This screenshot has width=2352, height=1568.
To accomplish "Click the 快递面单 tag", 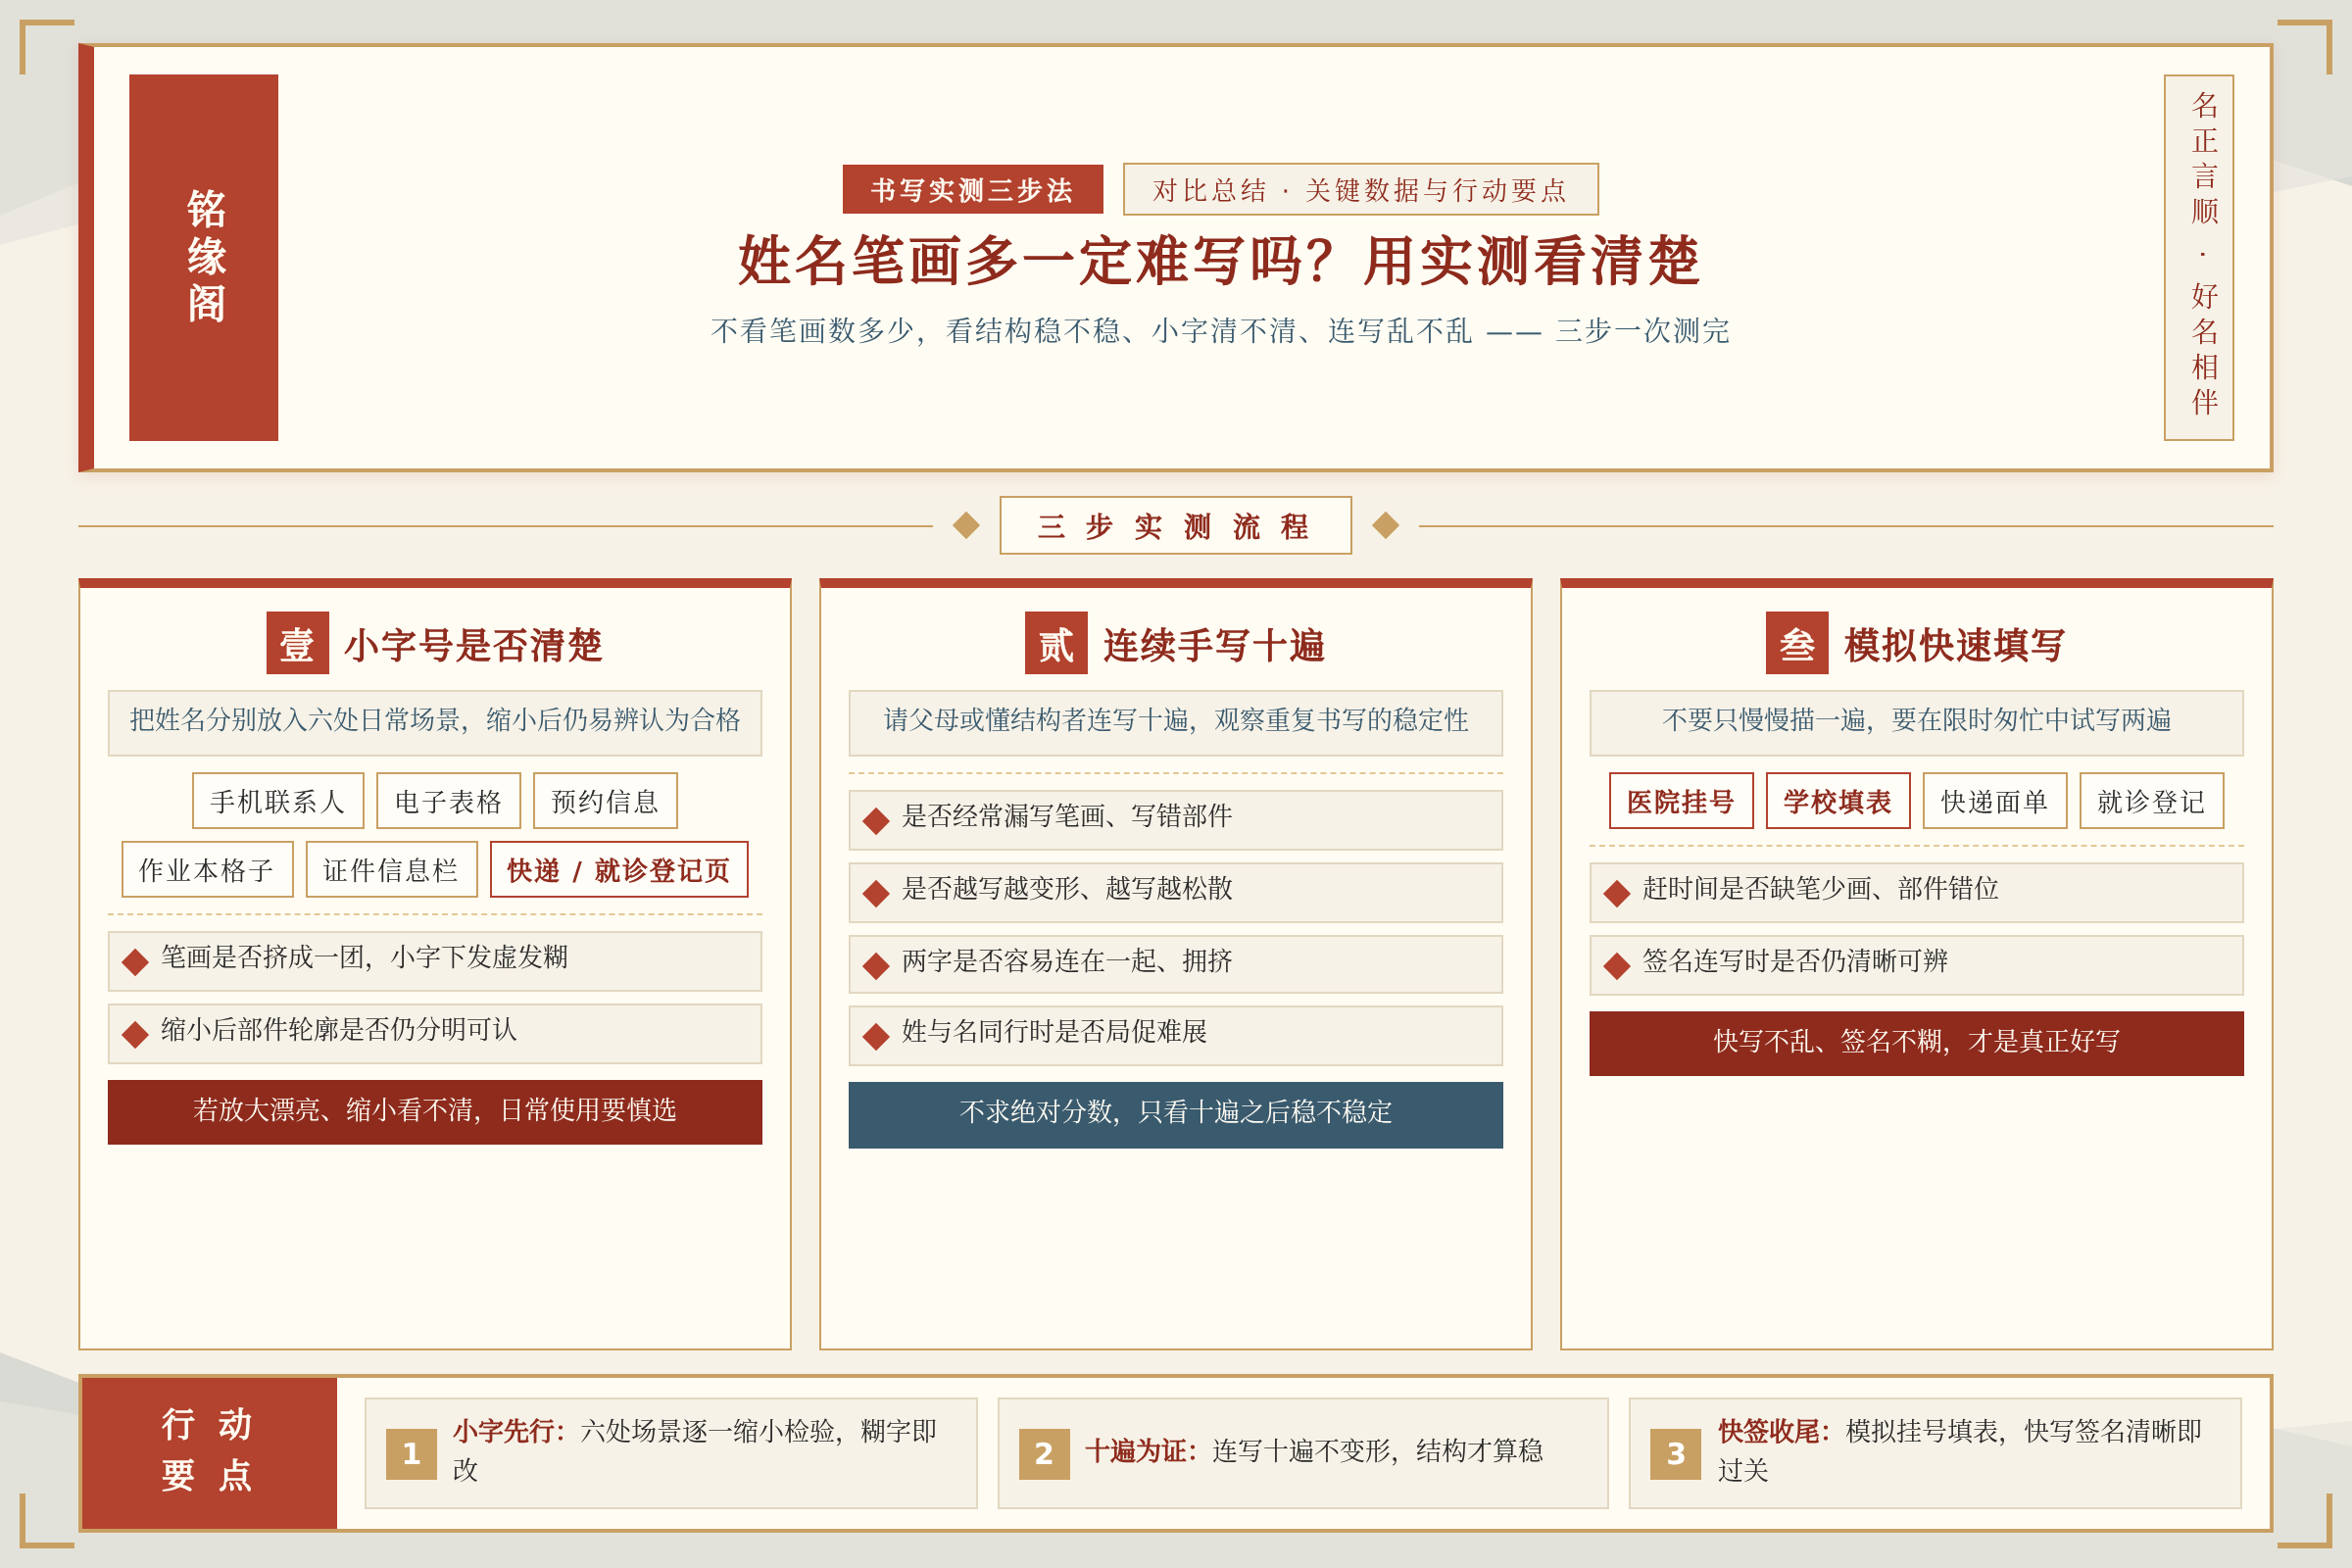I will click(x=1995, y=801).
